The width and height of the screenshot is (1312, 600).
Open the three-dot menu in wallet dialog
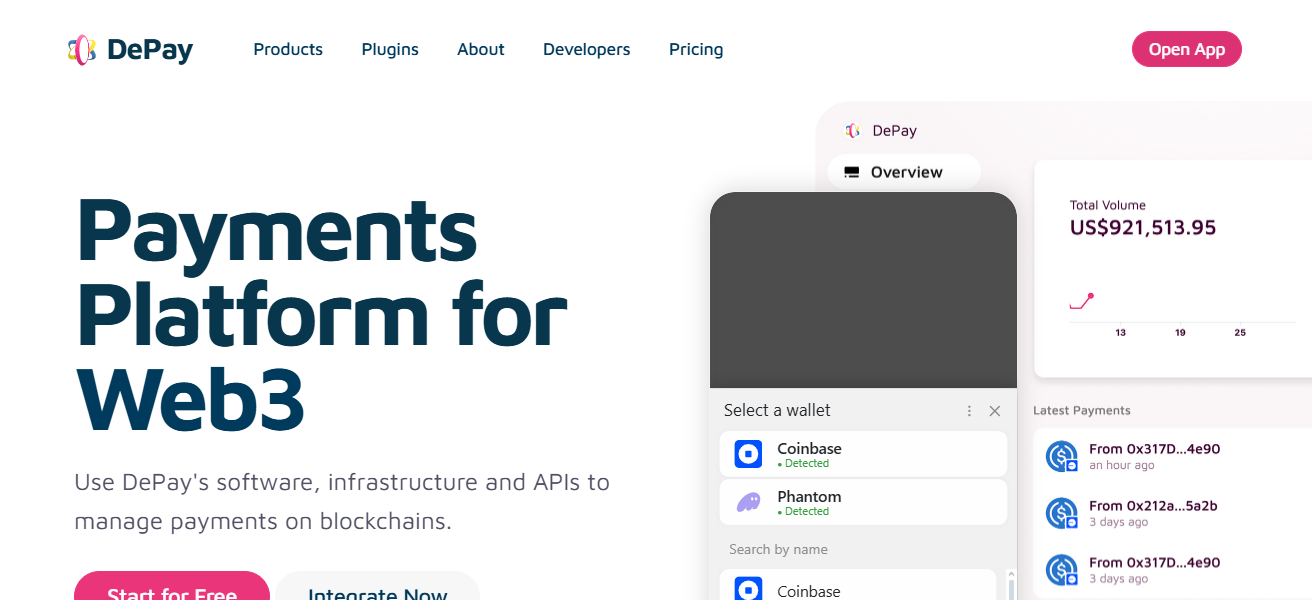click(969, 411)
